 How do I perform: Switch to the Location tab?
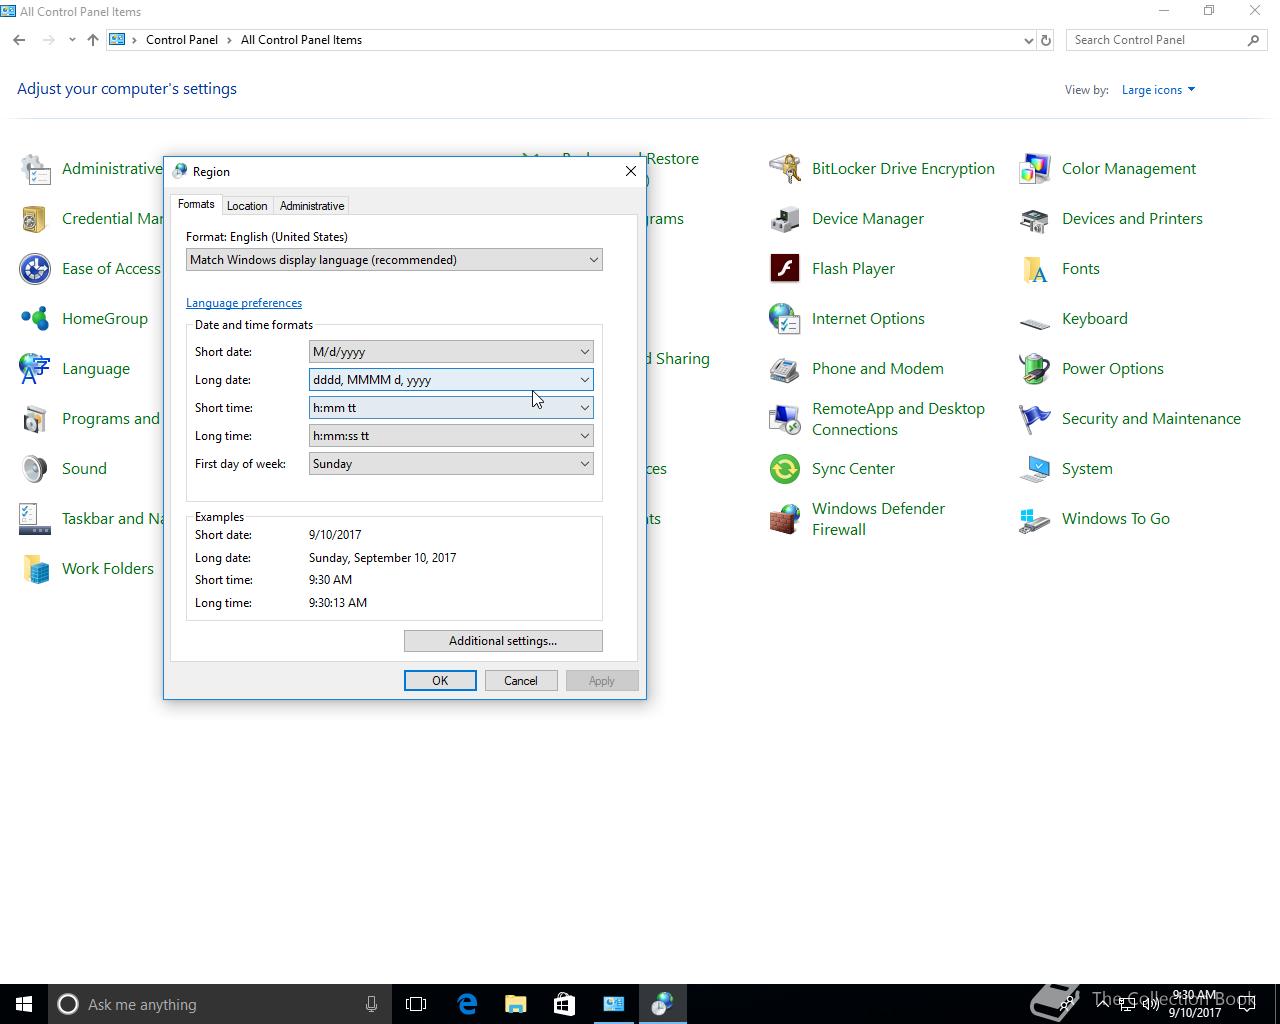click(x=247, y=206)
